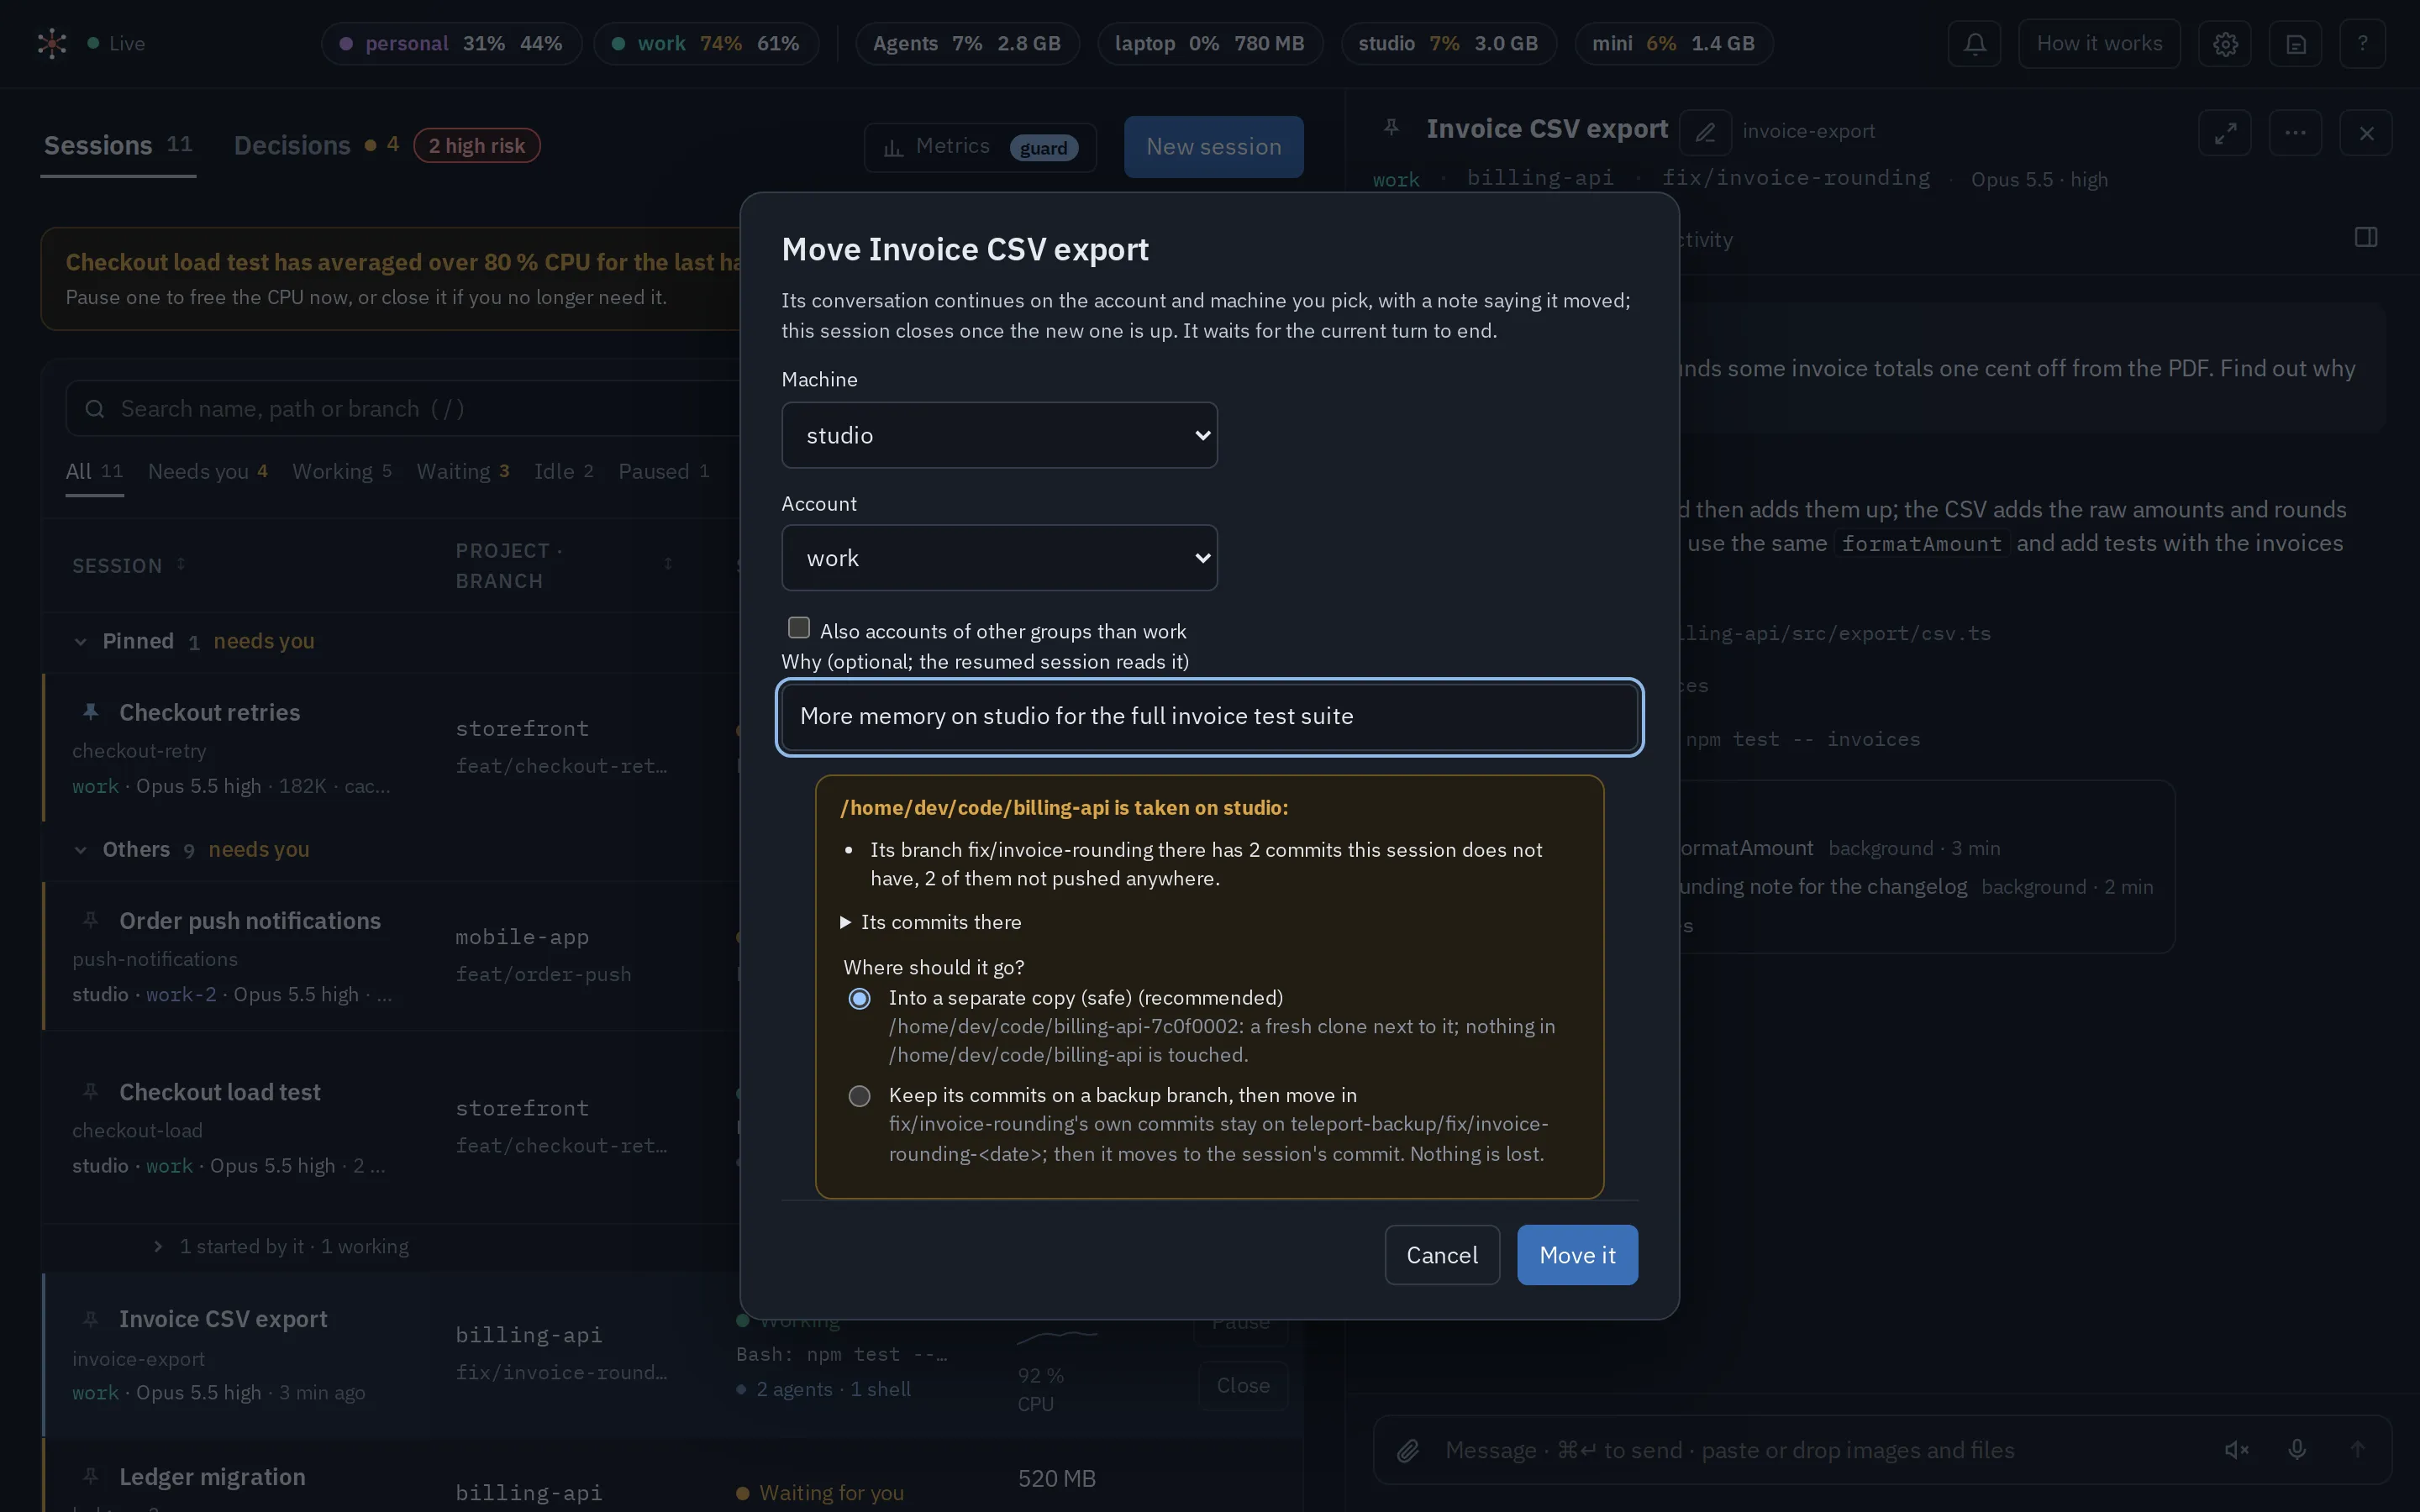Open the three-dots more menu in detail panel
Viewport: 2420px width, 1512px height.
click(x=2295, y=133)
